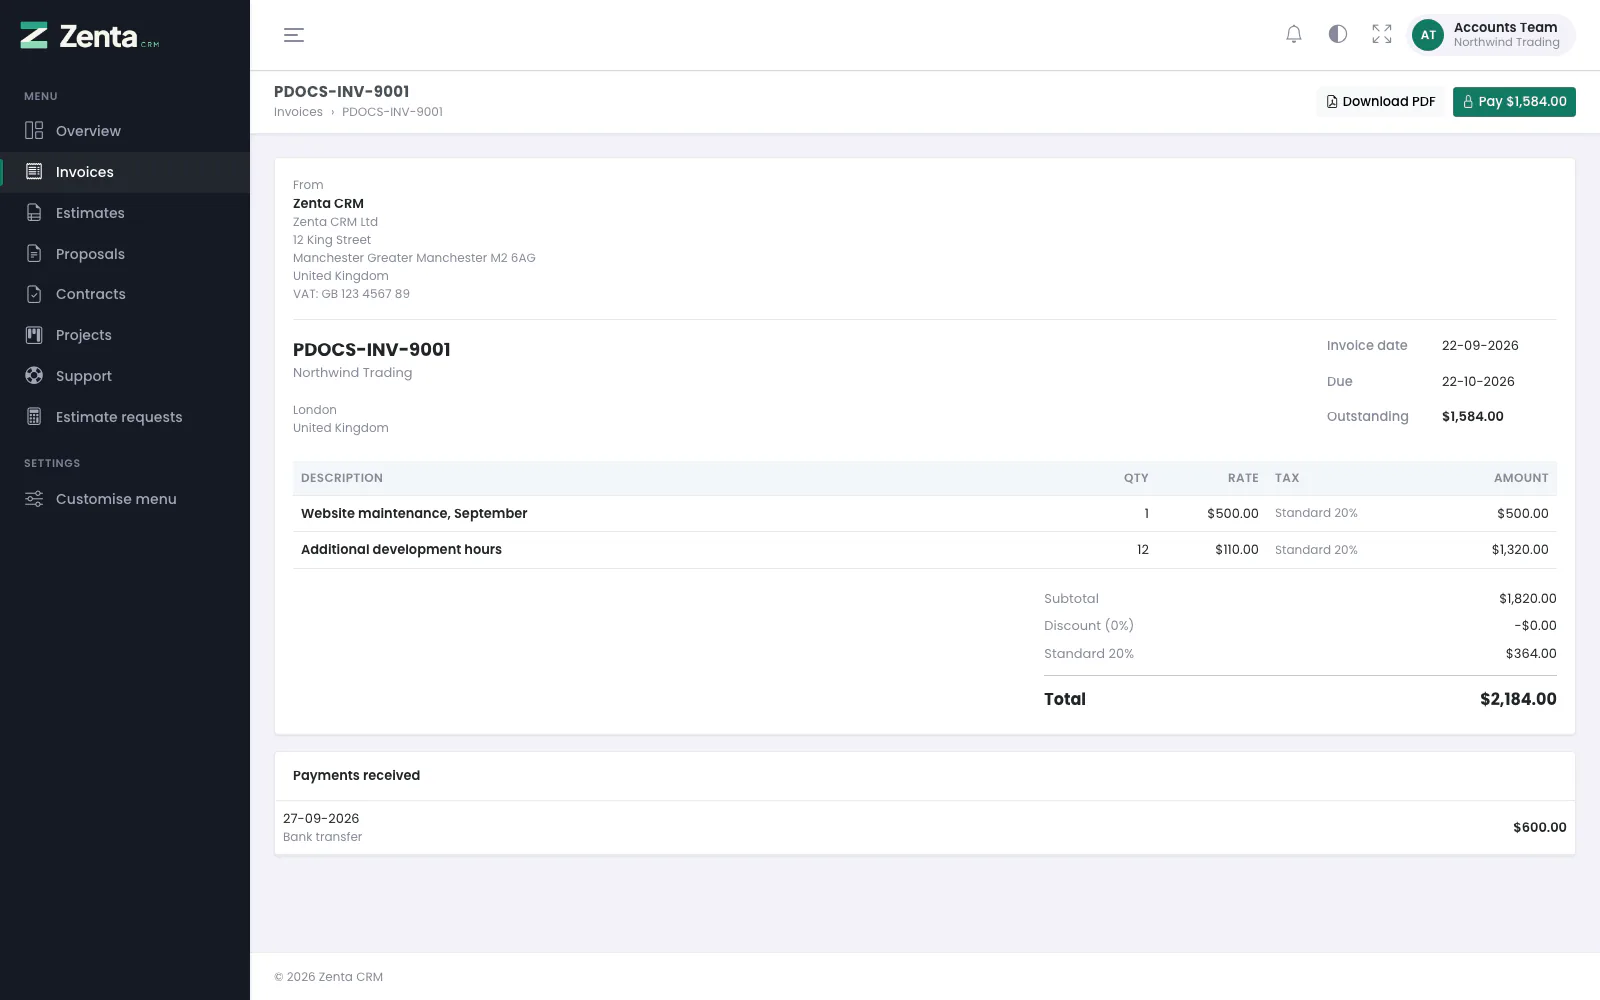Toggle dark mode contrast icon
The height and width of the screenshot is (1000, 1600).
coord(1338,34)
